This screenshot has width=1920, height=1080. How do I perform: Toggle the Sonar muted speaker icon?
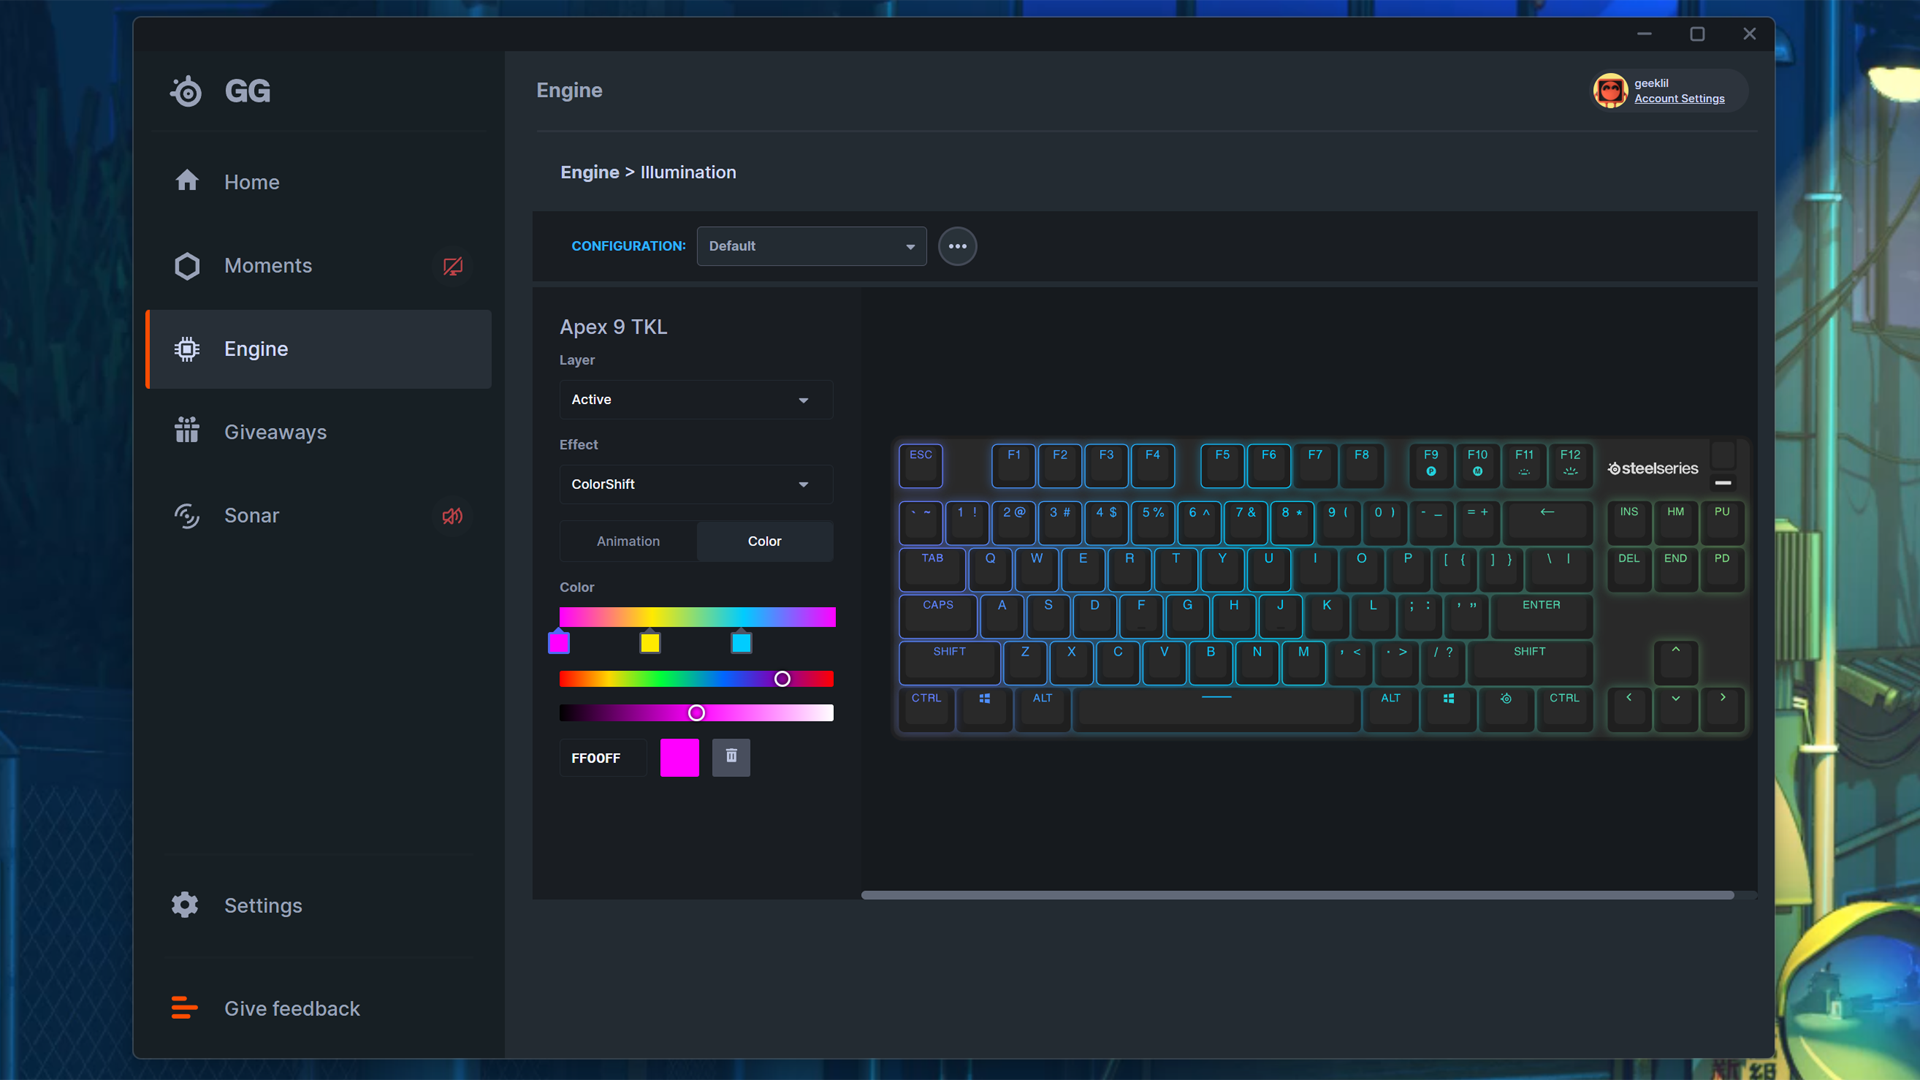click(x=453, y=516)
